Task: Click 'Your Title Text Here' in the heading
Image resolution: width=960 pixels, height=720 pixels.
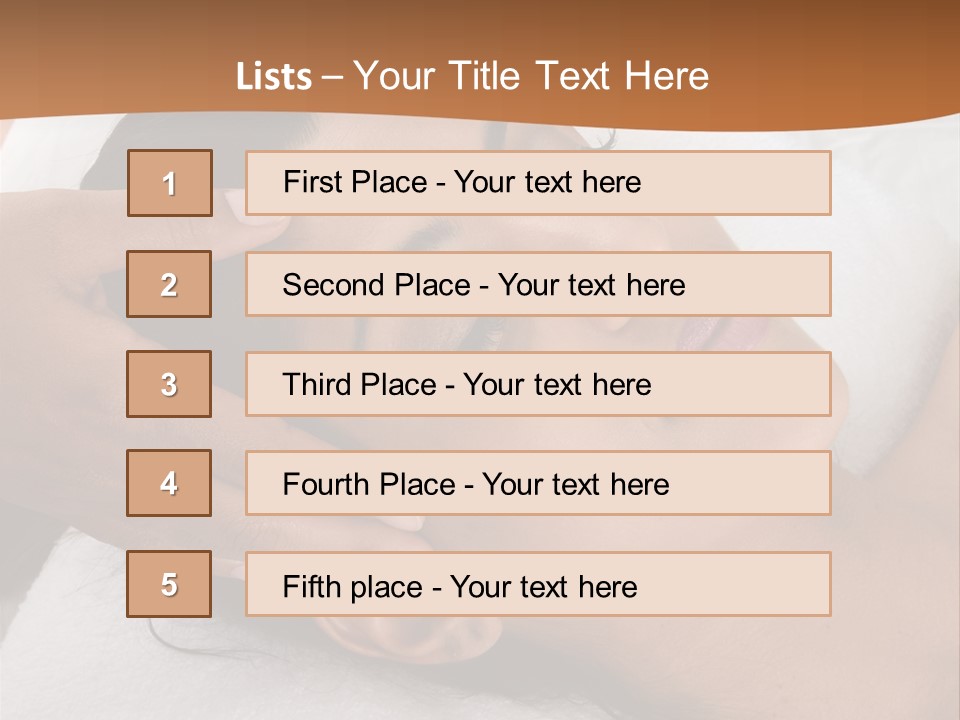Action: [531, 76]
